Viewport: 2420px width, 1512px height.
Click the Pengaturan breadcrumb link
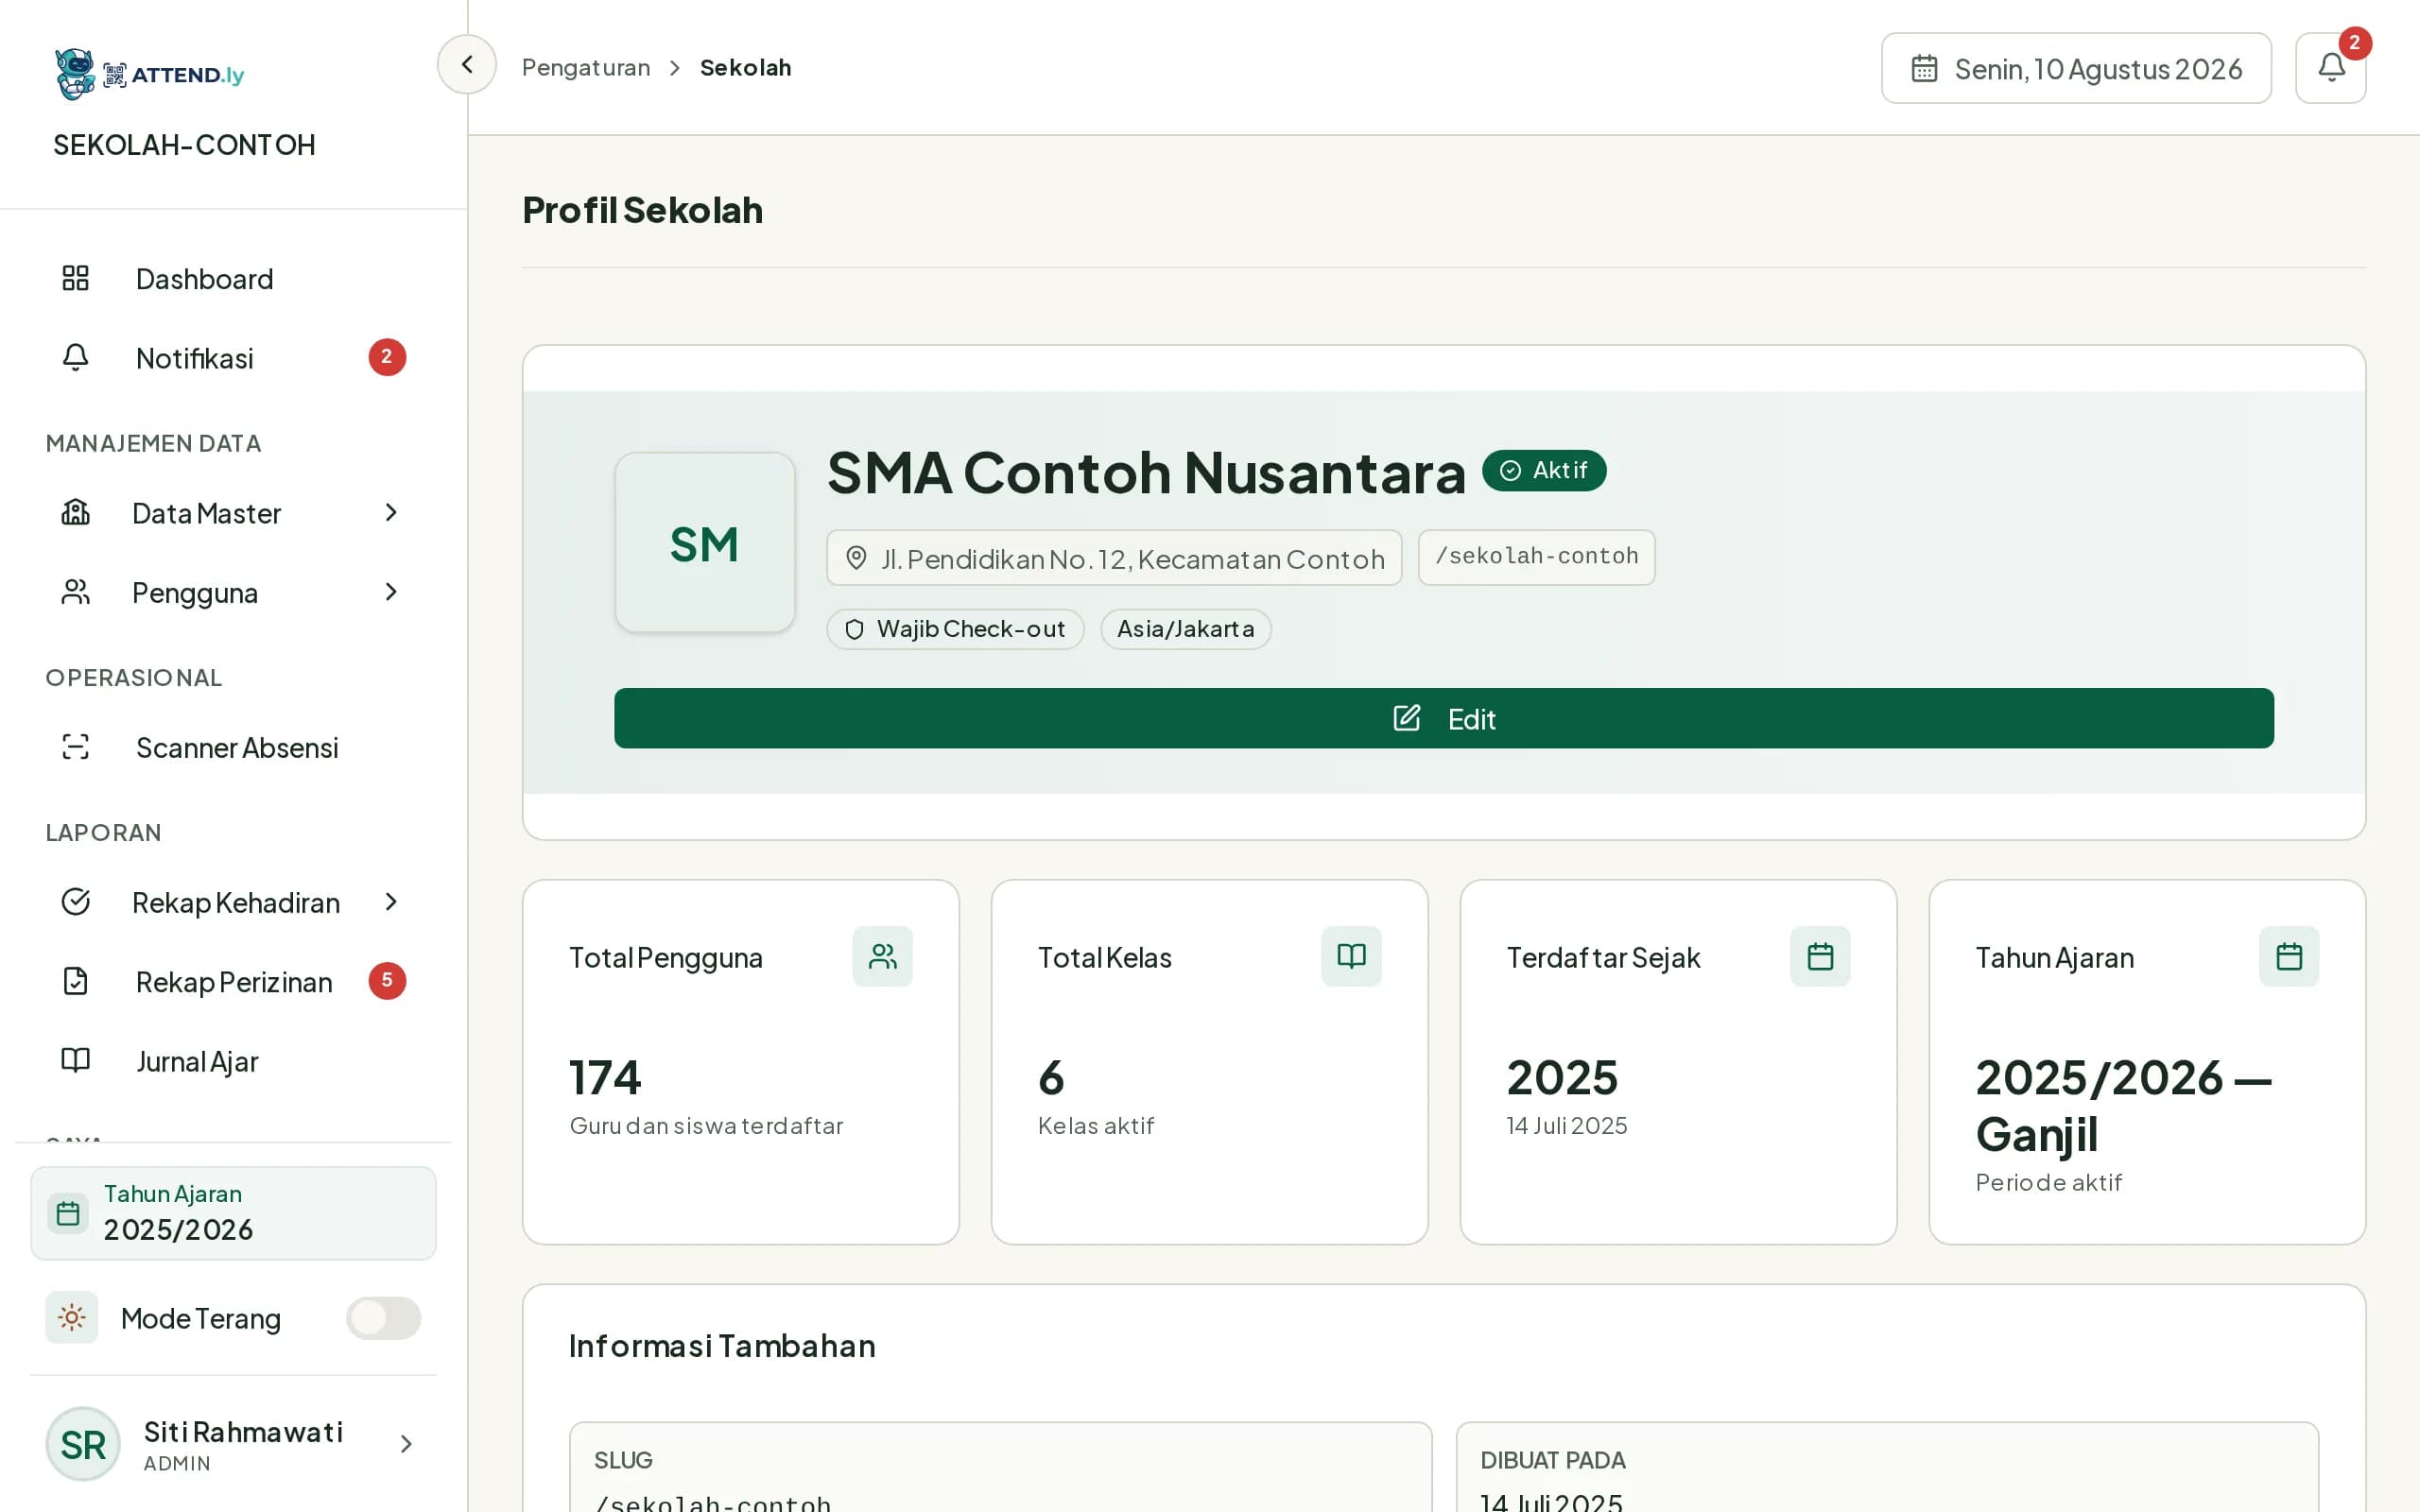tap(586, 68)
